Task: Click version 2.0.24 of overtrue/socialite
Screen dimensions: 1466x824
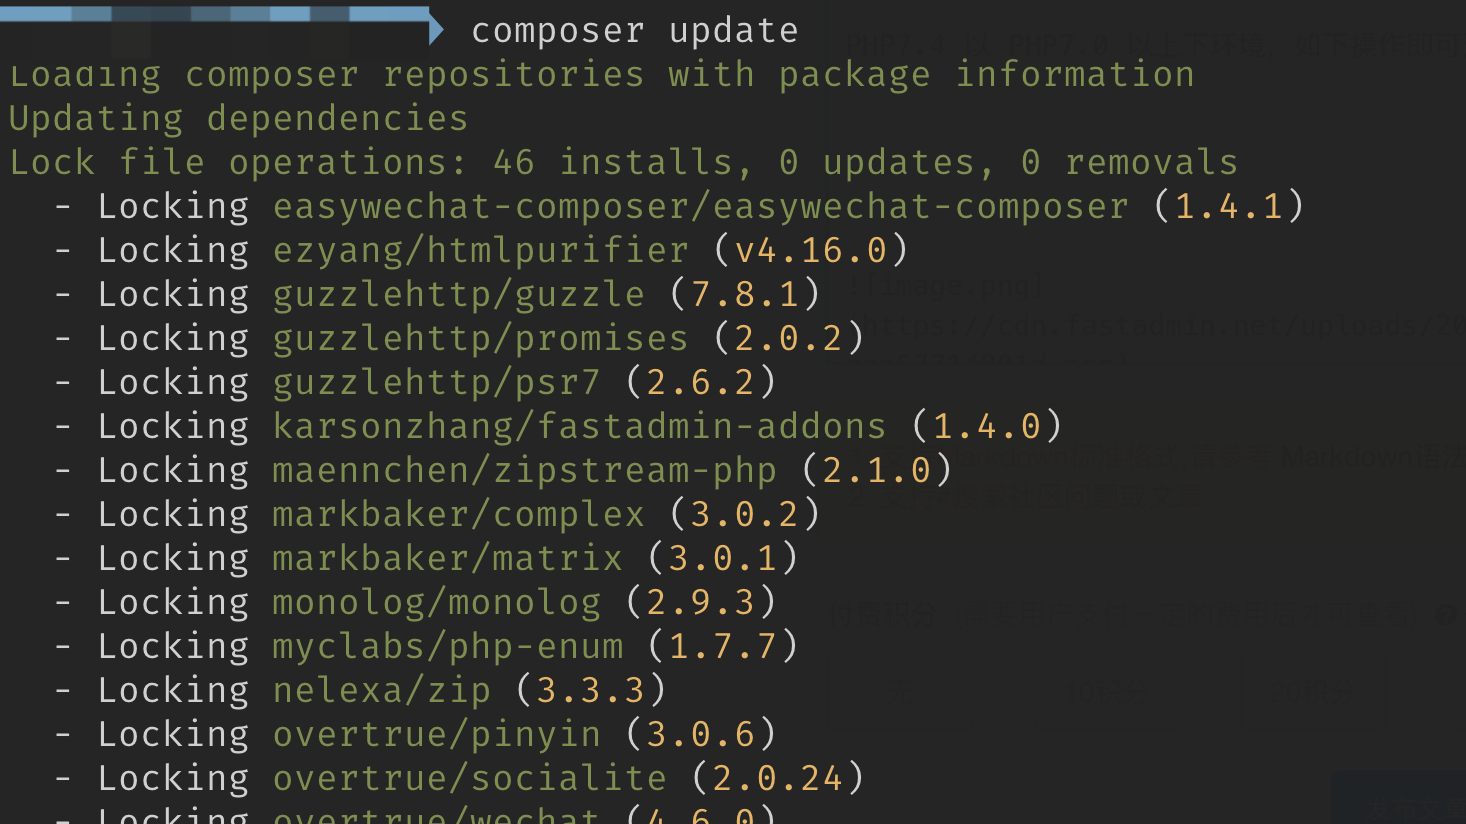Action: [x=777, y=779]
